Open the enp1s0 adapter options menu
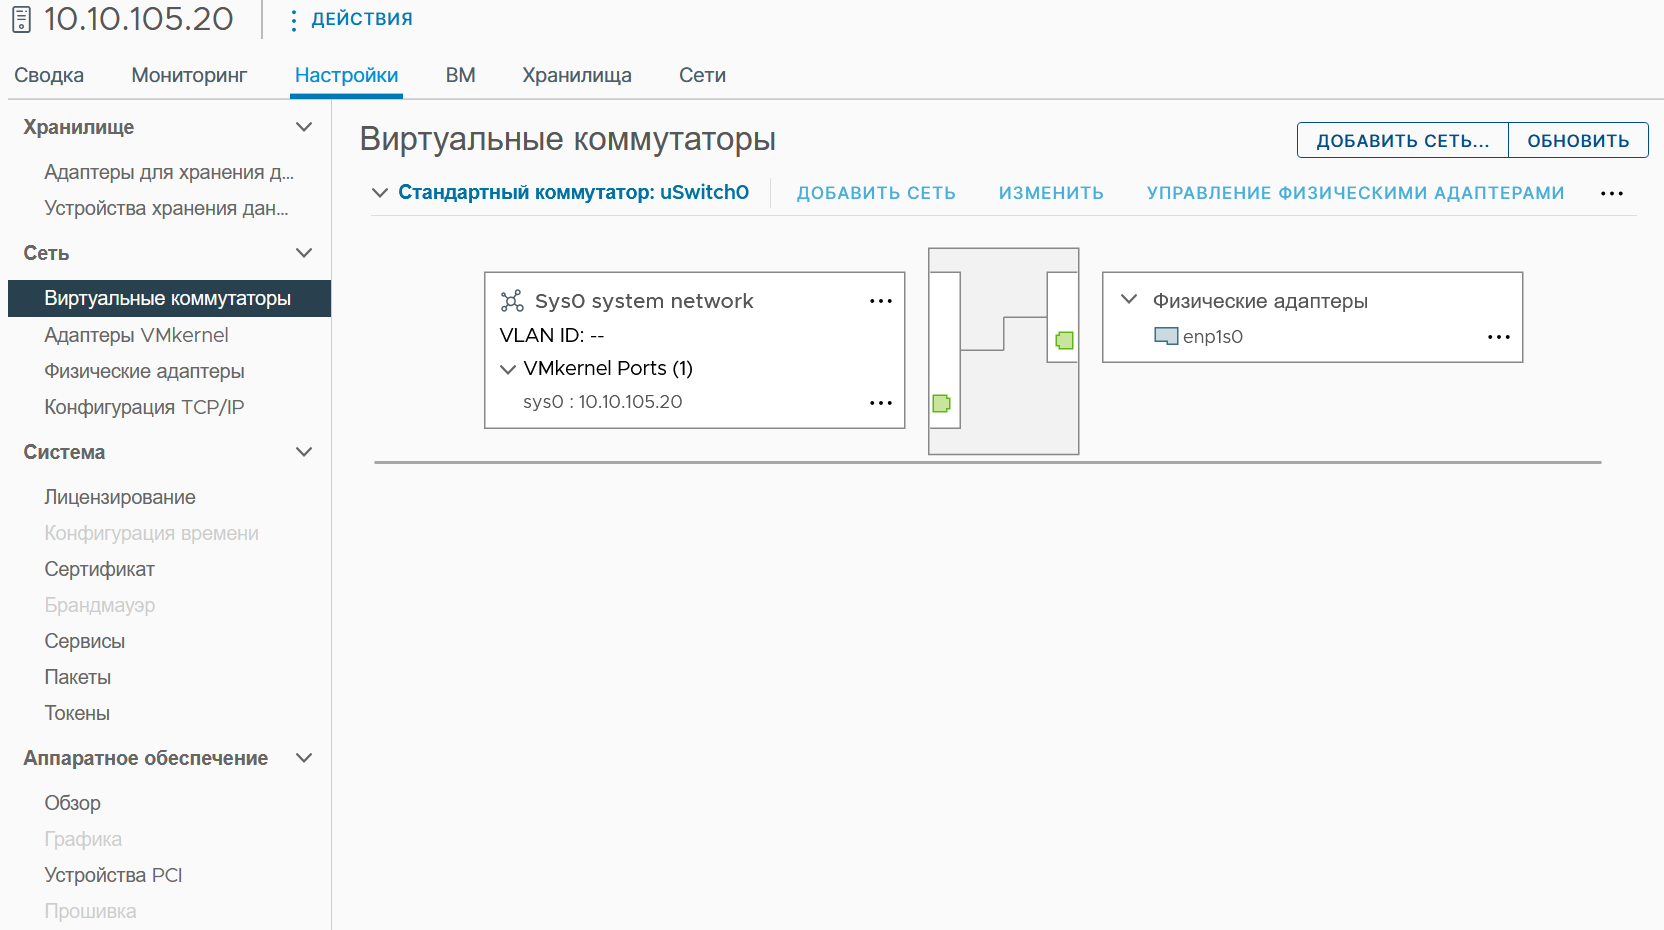 pyautogui.click(x=1499, y=337)
